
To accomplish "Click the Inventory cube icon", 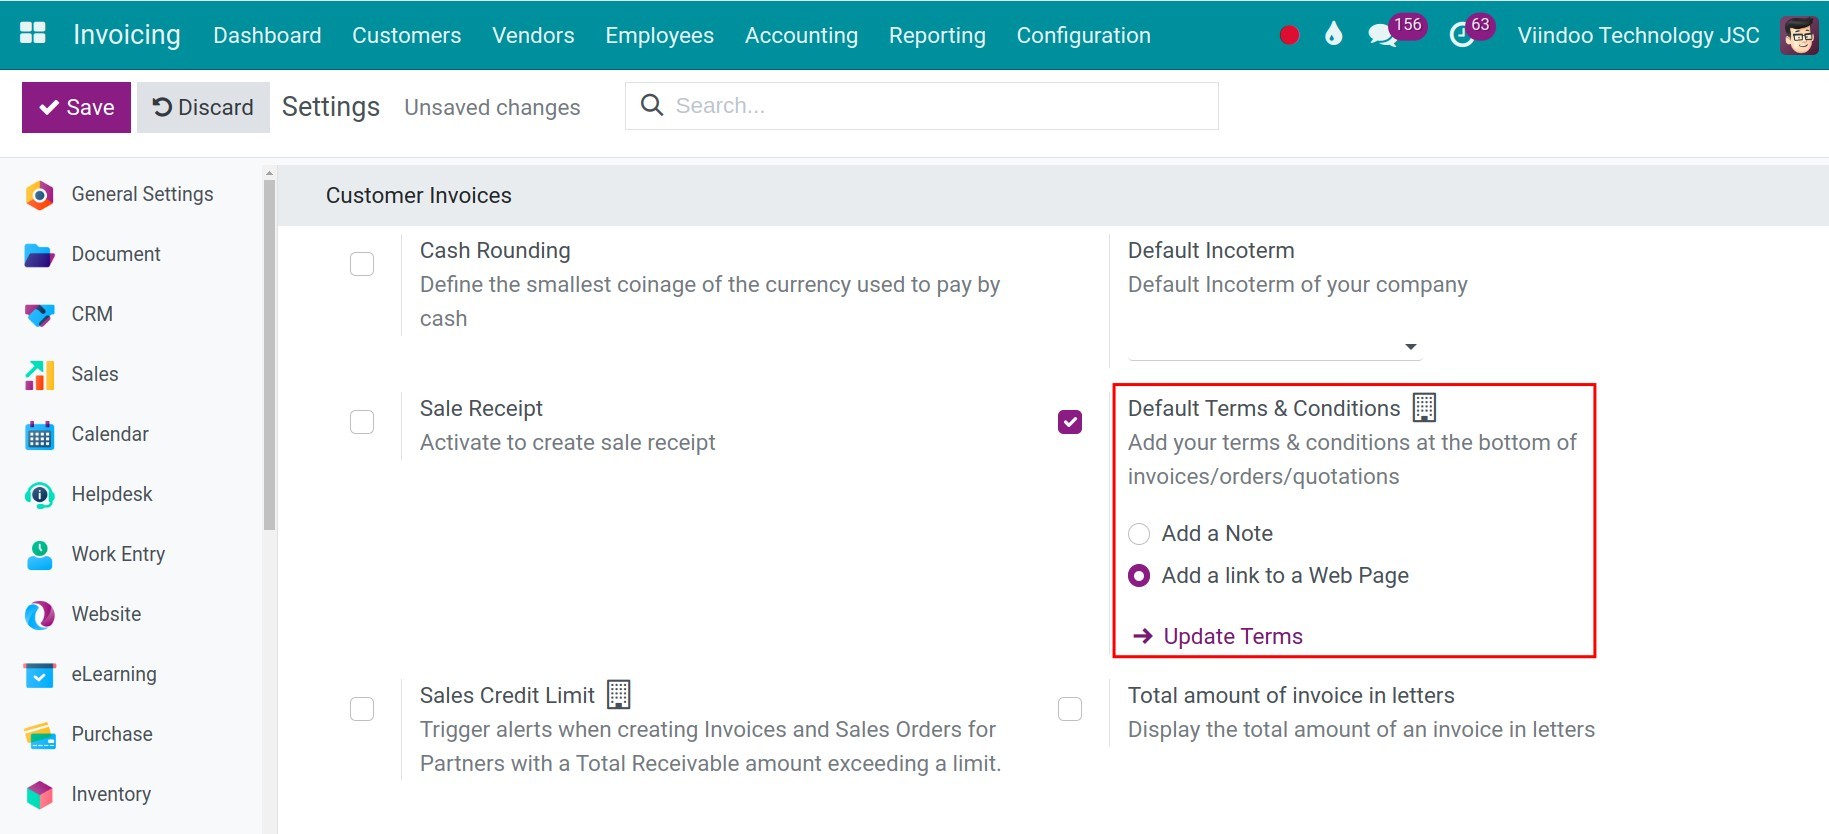I will [x=39, y=795].
